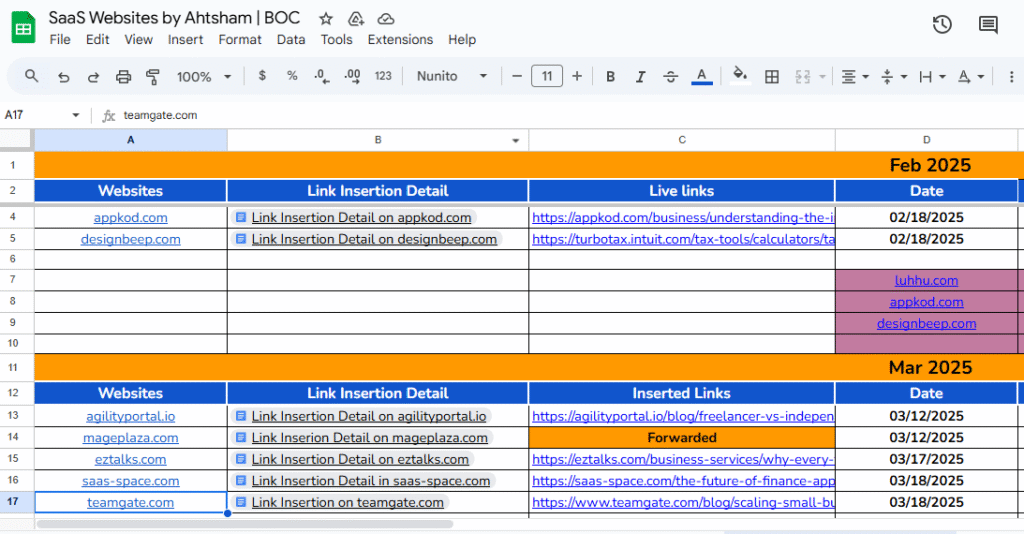This screenshot has width=1024, height=534.
Task: Open the comments panel icon
Action: (988, 25)
